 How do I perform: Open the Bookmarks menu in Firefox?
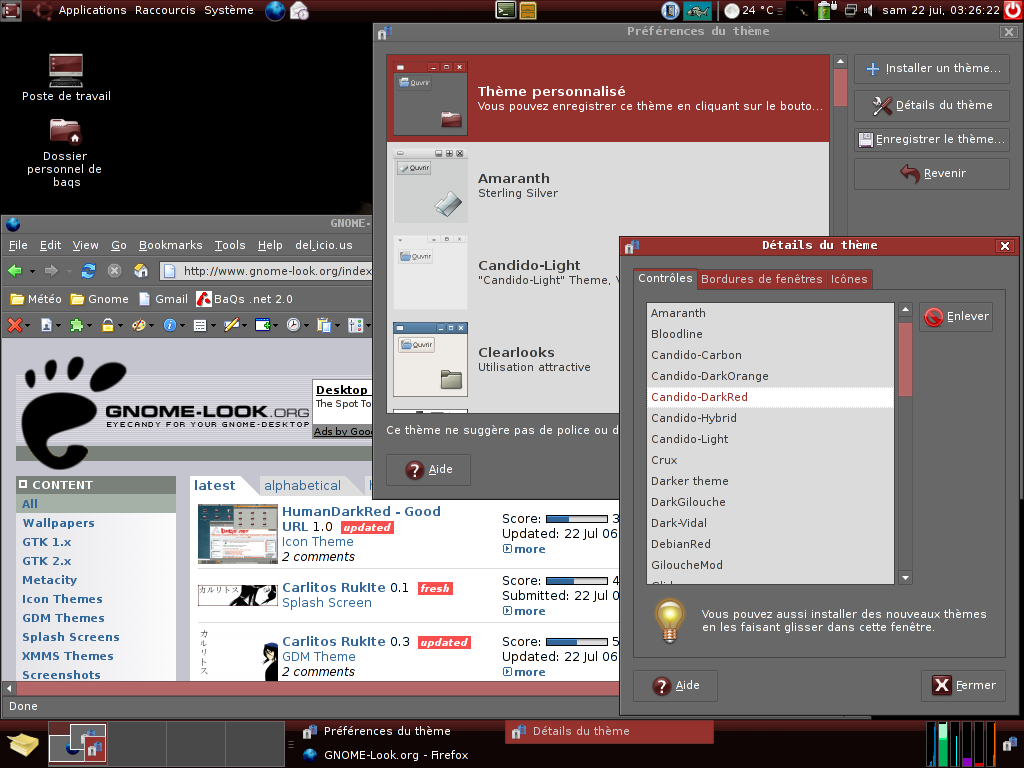(x=170, y=245)
